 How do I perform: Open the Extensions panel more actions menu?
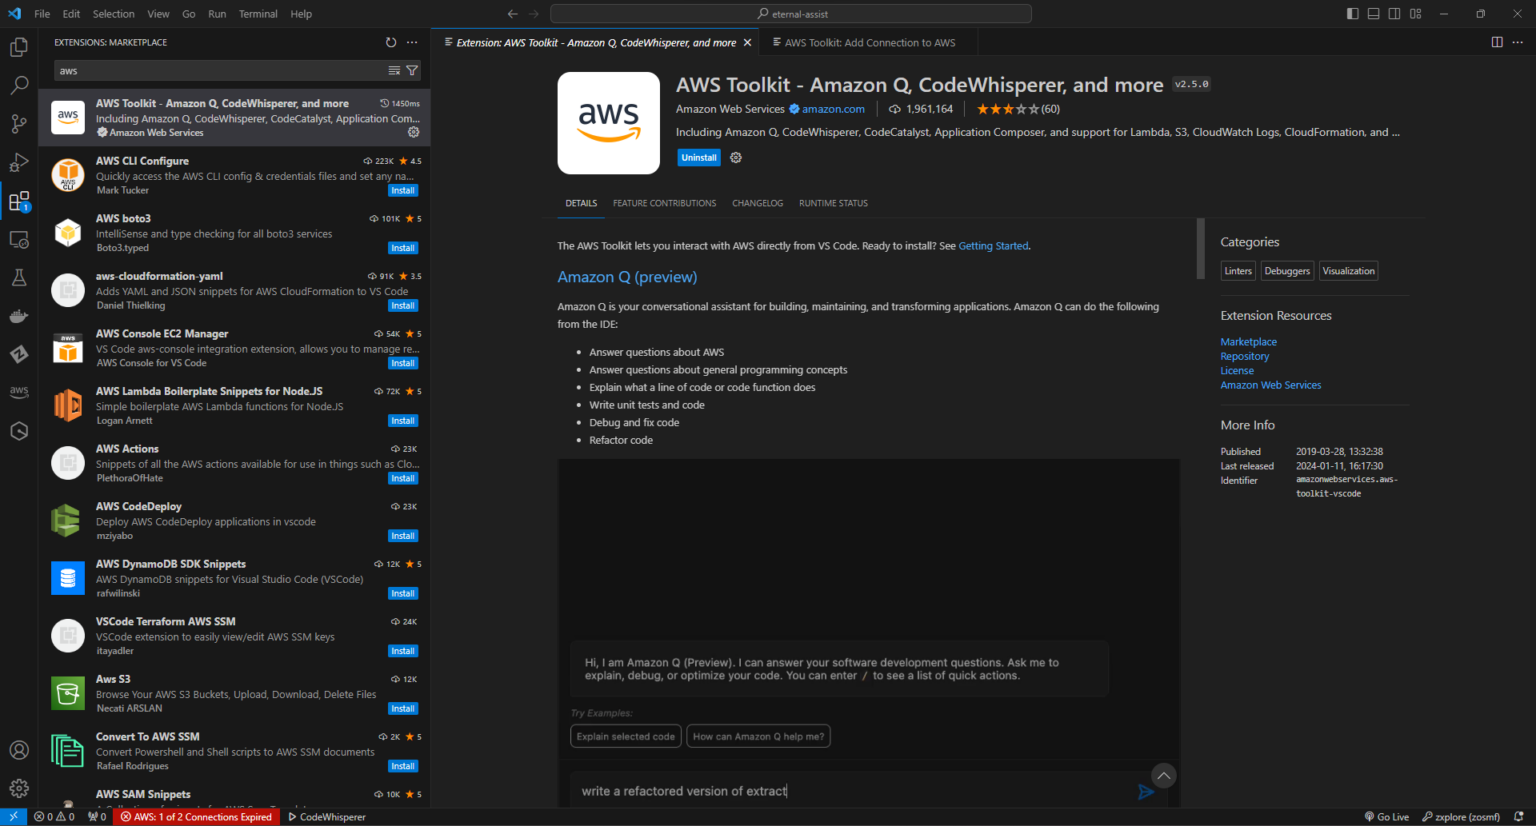pyautogui.click(x=412, y=42)
